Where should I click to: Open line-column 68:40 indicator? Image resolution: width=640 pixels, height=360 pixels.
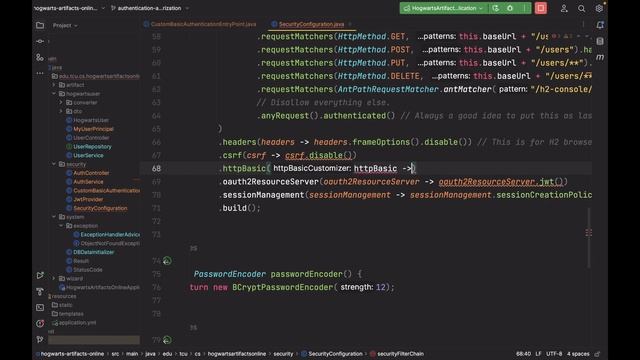[523, 354]
